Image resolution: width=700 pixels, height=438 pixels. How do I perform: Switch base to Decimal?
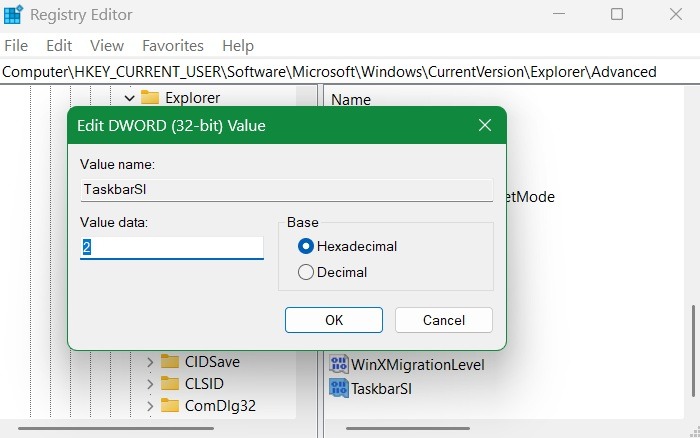[x=306, y=272]
